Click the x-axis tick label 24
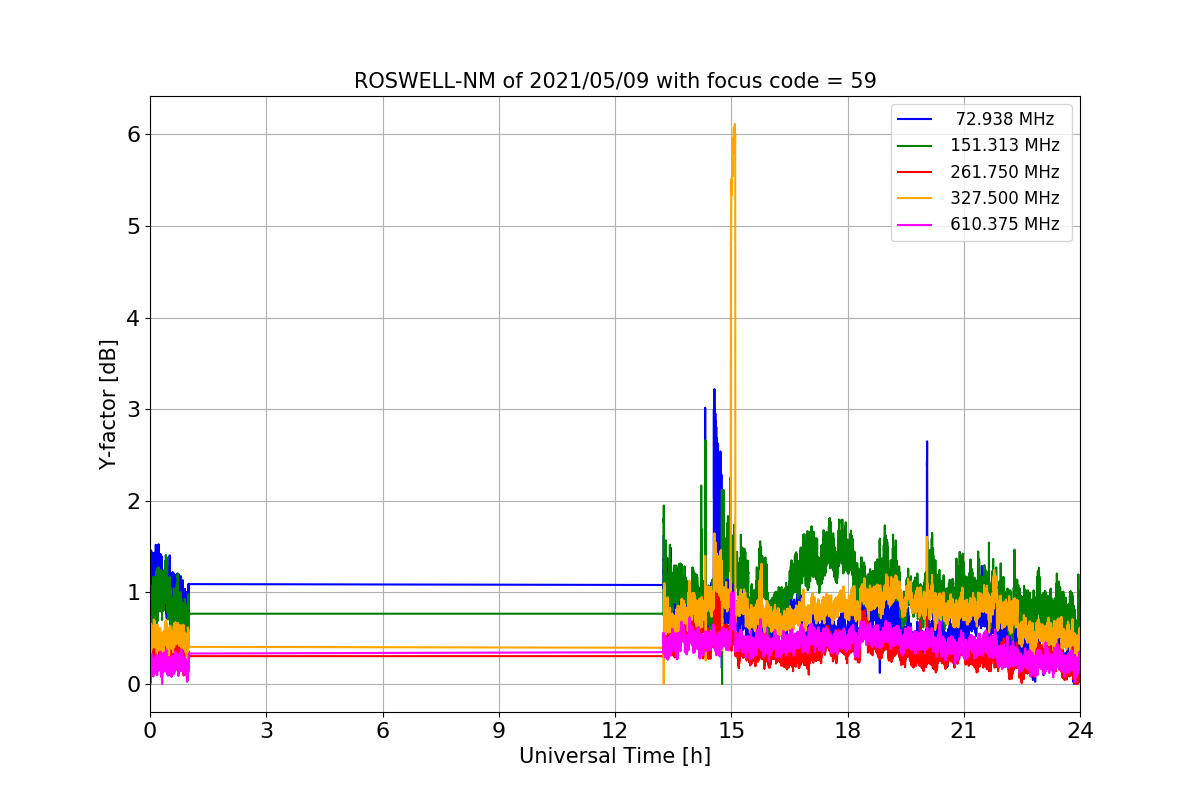Screen dimensions: 1200x800 coord(1080,730)
